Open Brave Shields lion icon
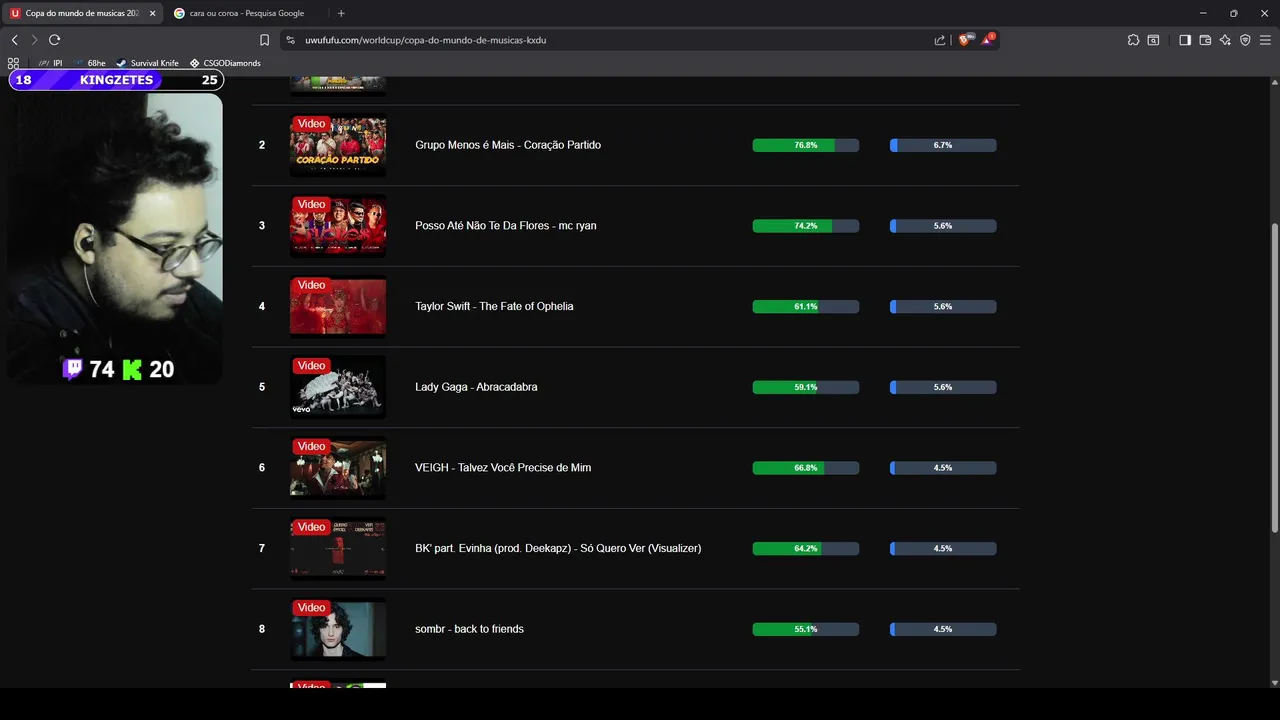1280x720 pixels. pos(966,40)
